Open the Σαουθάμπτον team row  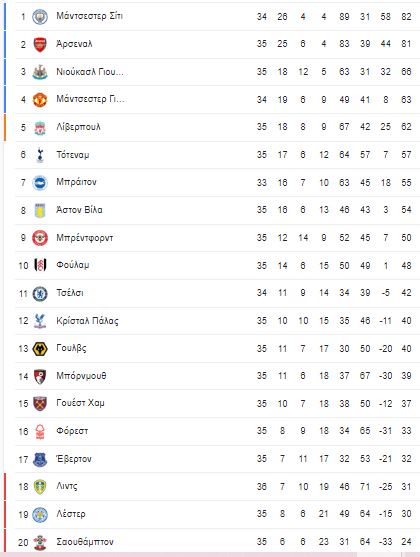pos(217,542)
